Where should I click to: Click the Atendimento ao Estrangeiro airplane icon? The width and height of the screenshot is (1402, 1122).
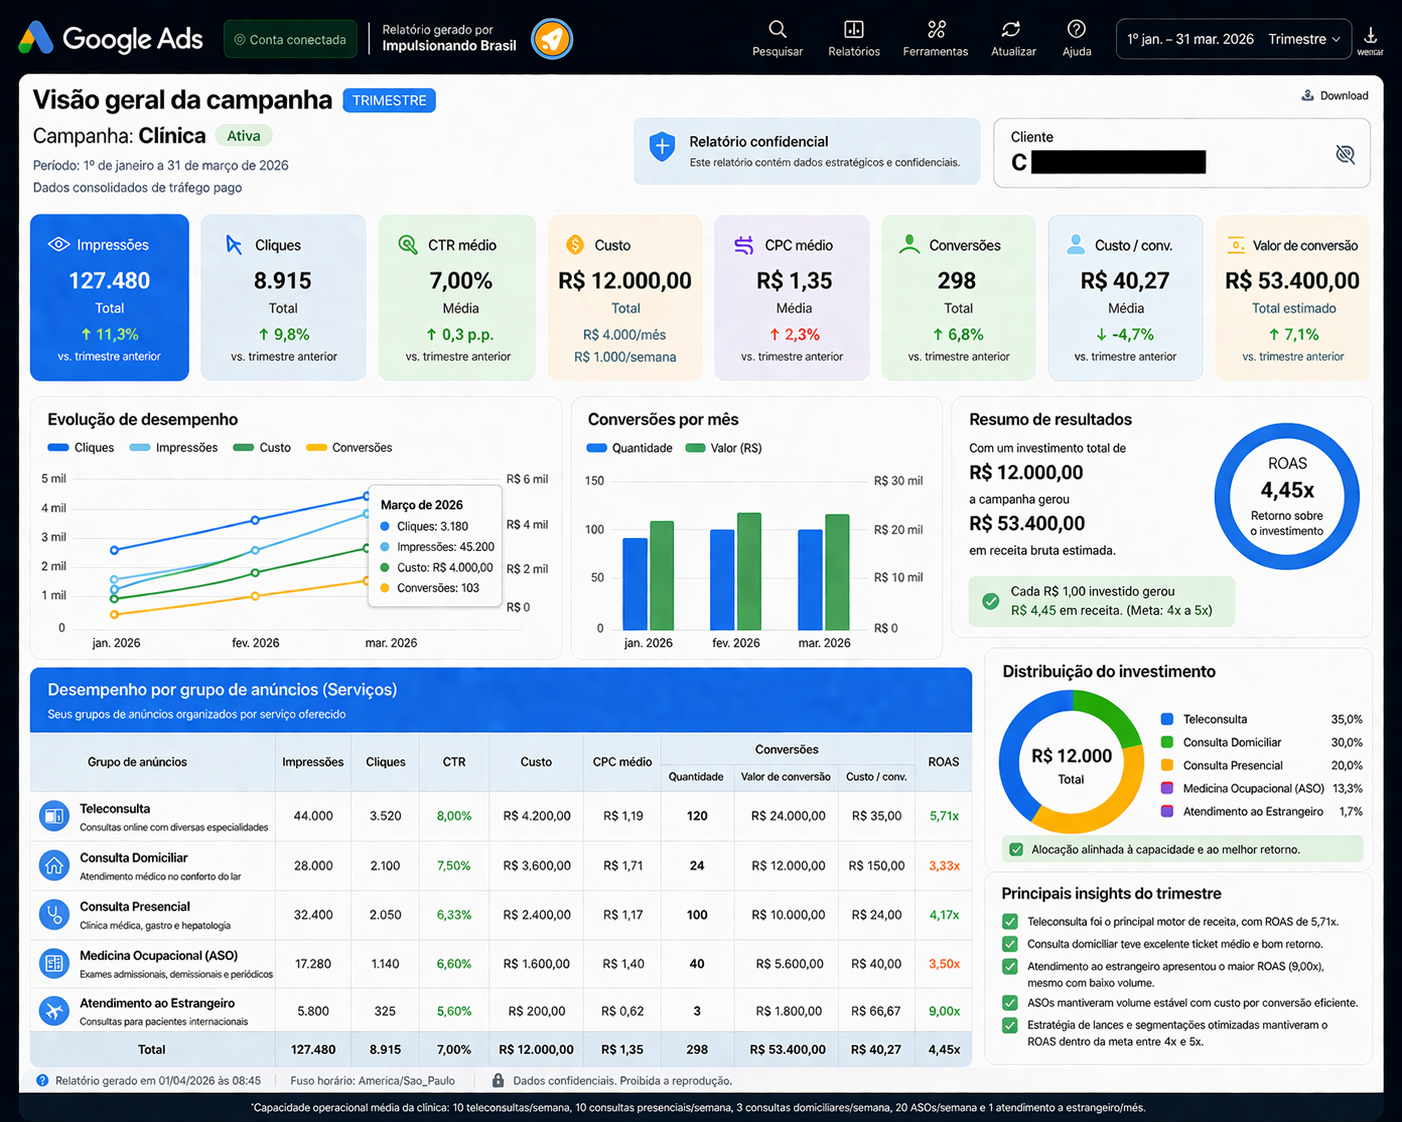pyautogui.click(x=54, y=1011)
